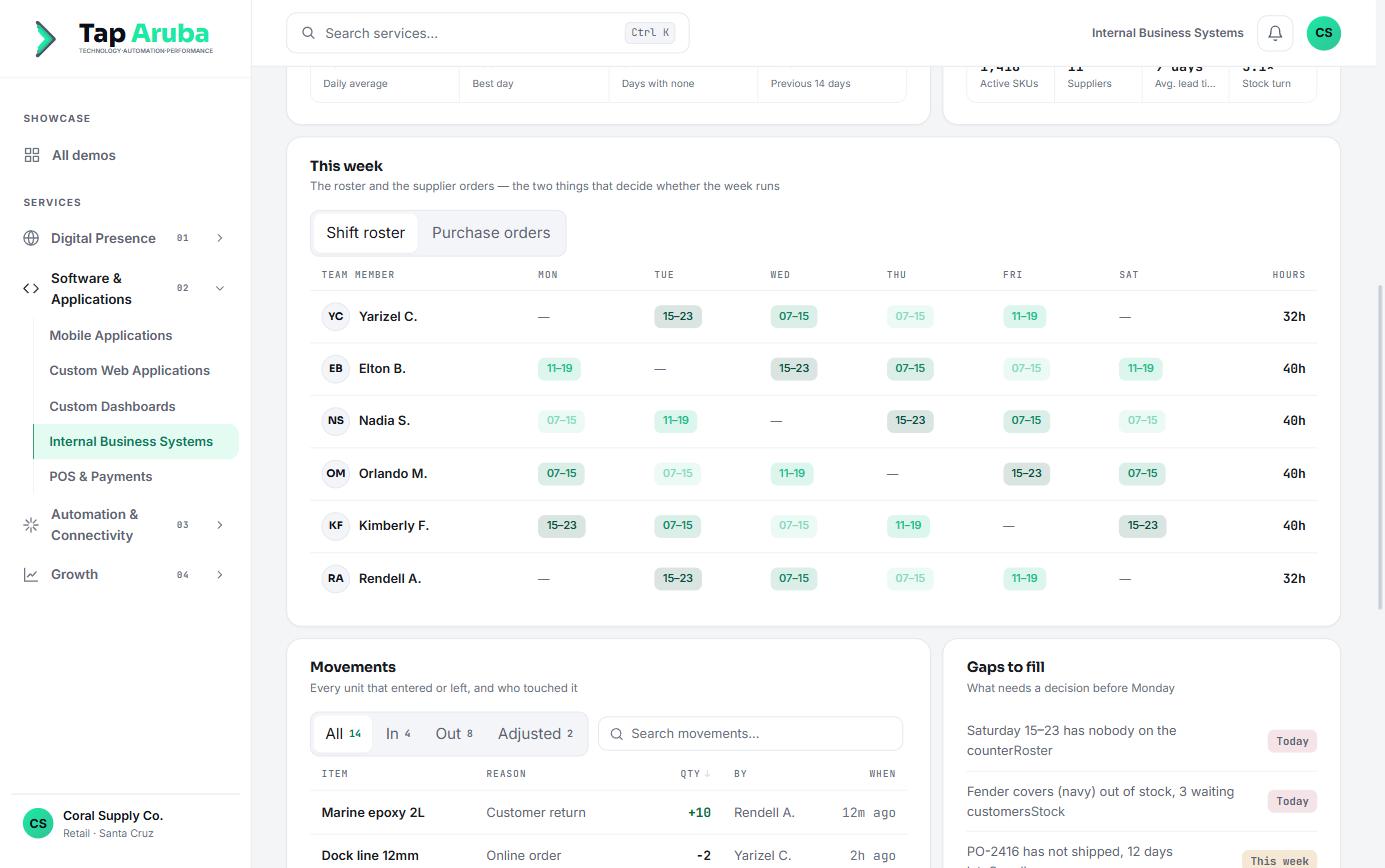
Task: Click the Growth chart icon
Action: 31,574
